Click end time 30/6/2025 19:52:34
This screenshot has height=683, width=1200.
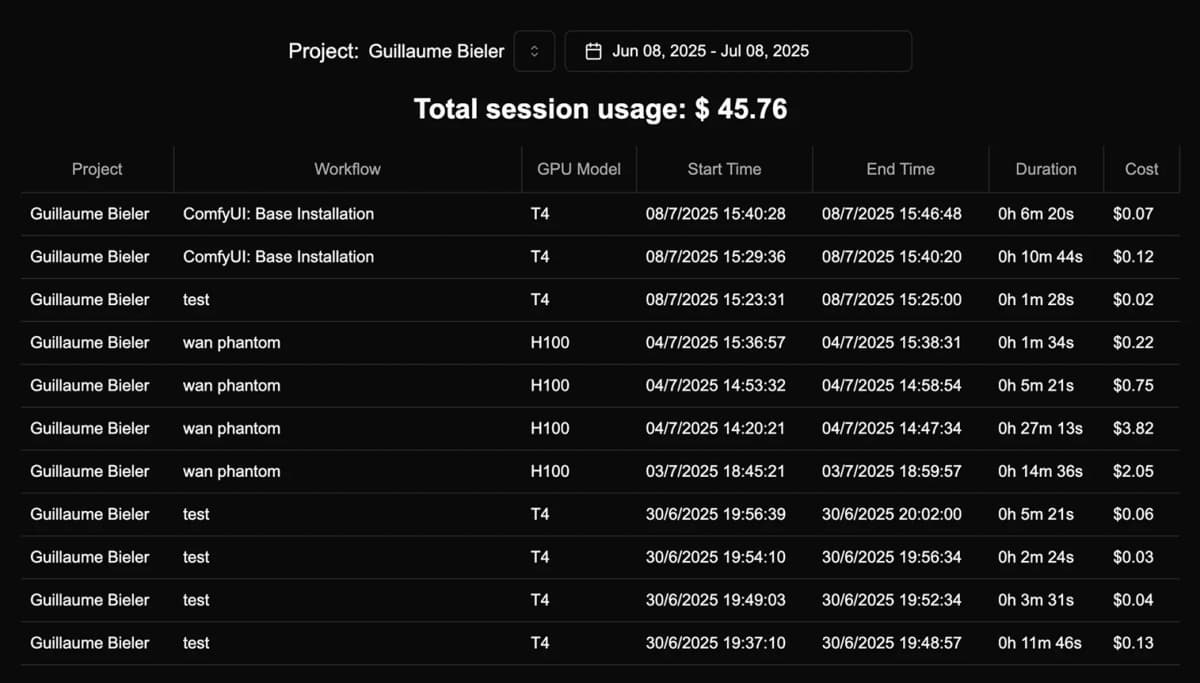(892, 601)
